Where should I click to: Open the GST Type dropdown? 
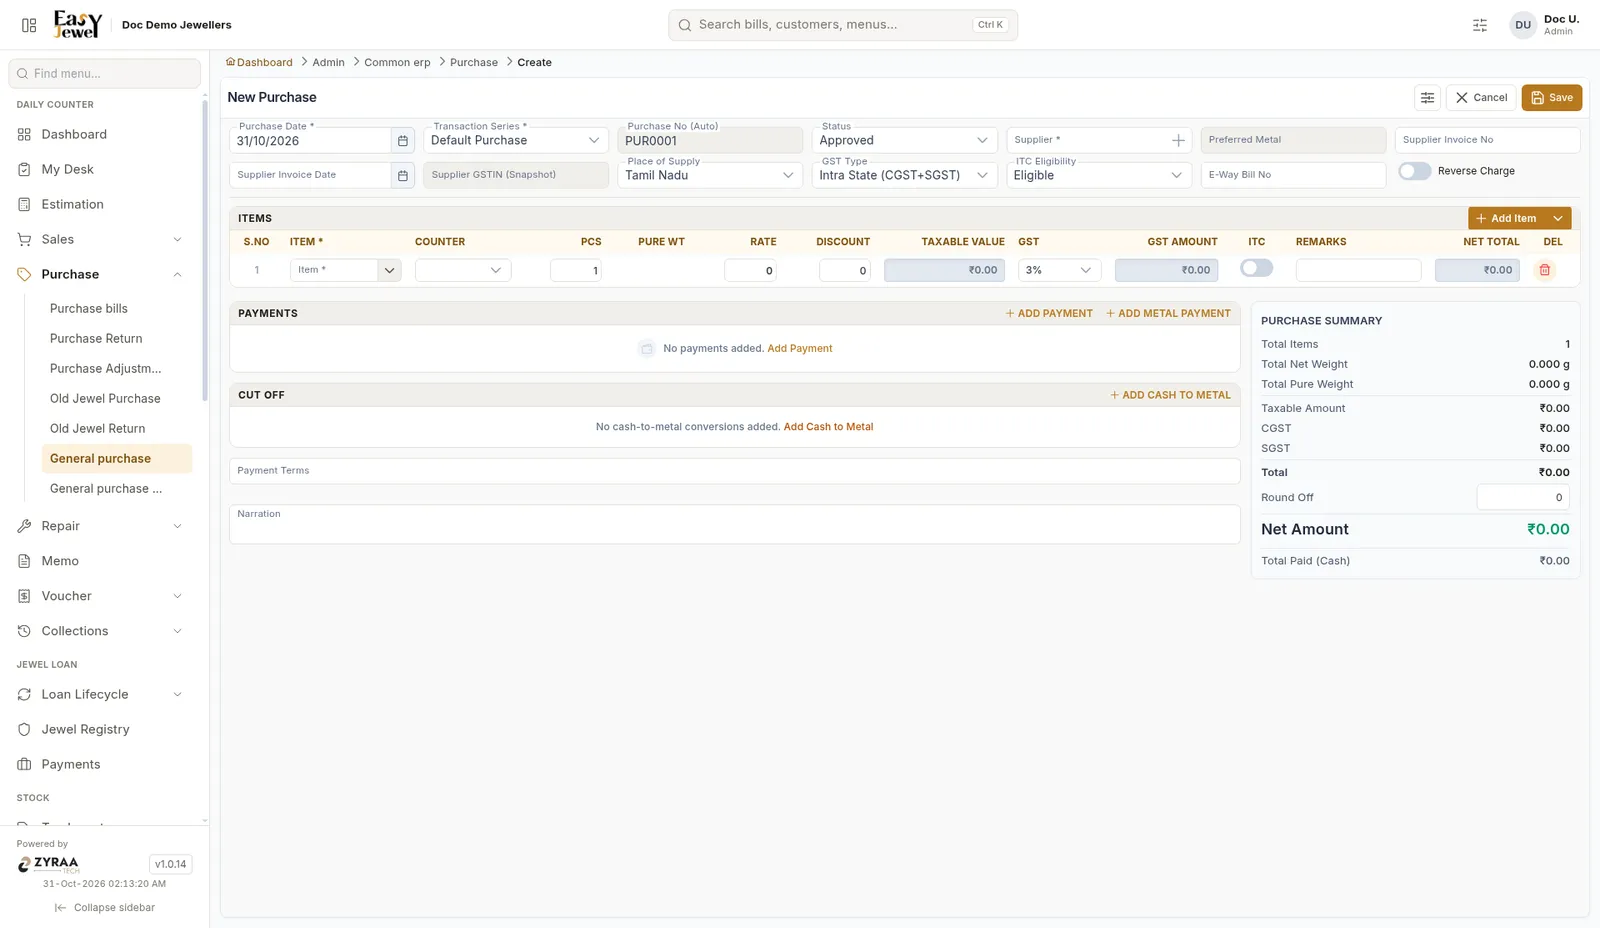tap(904, 175)
